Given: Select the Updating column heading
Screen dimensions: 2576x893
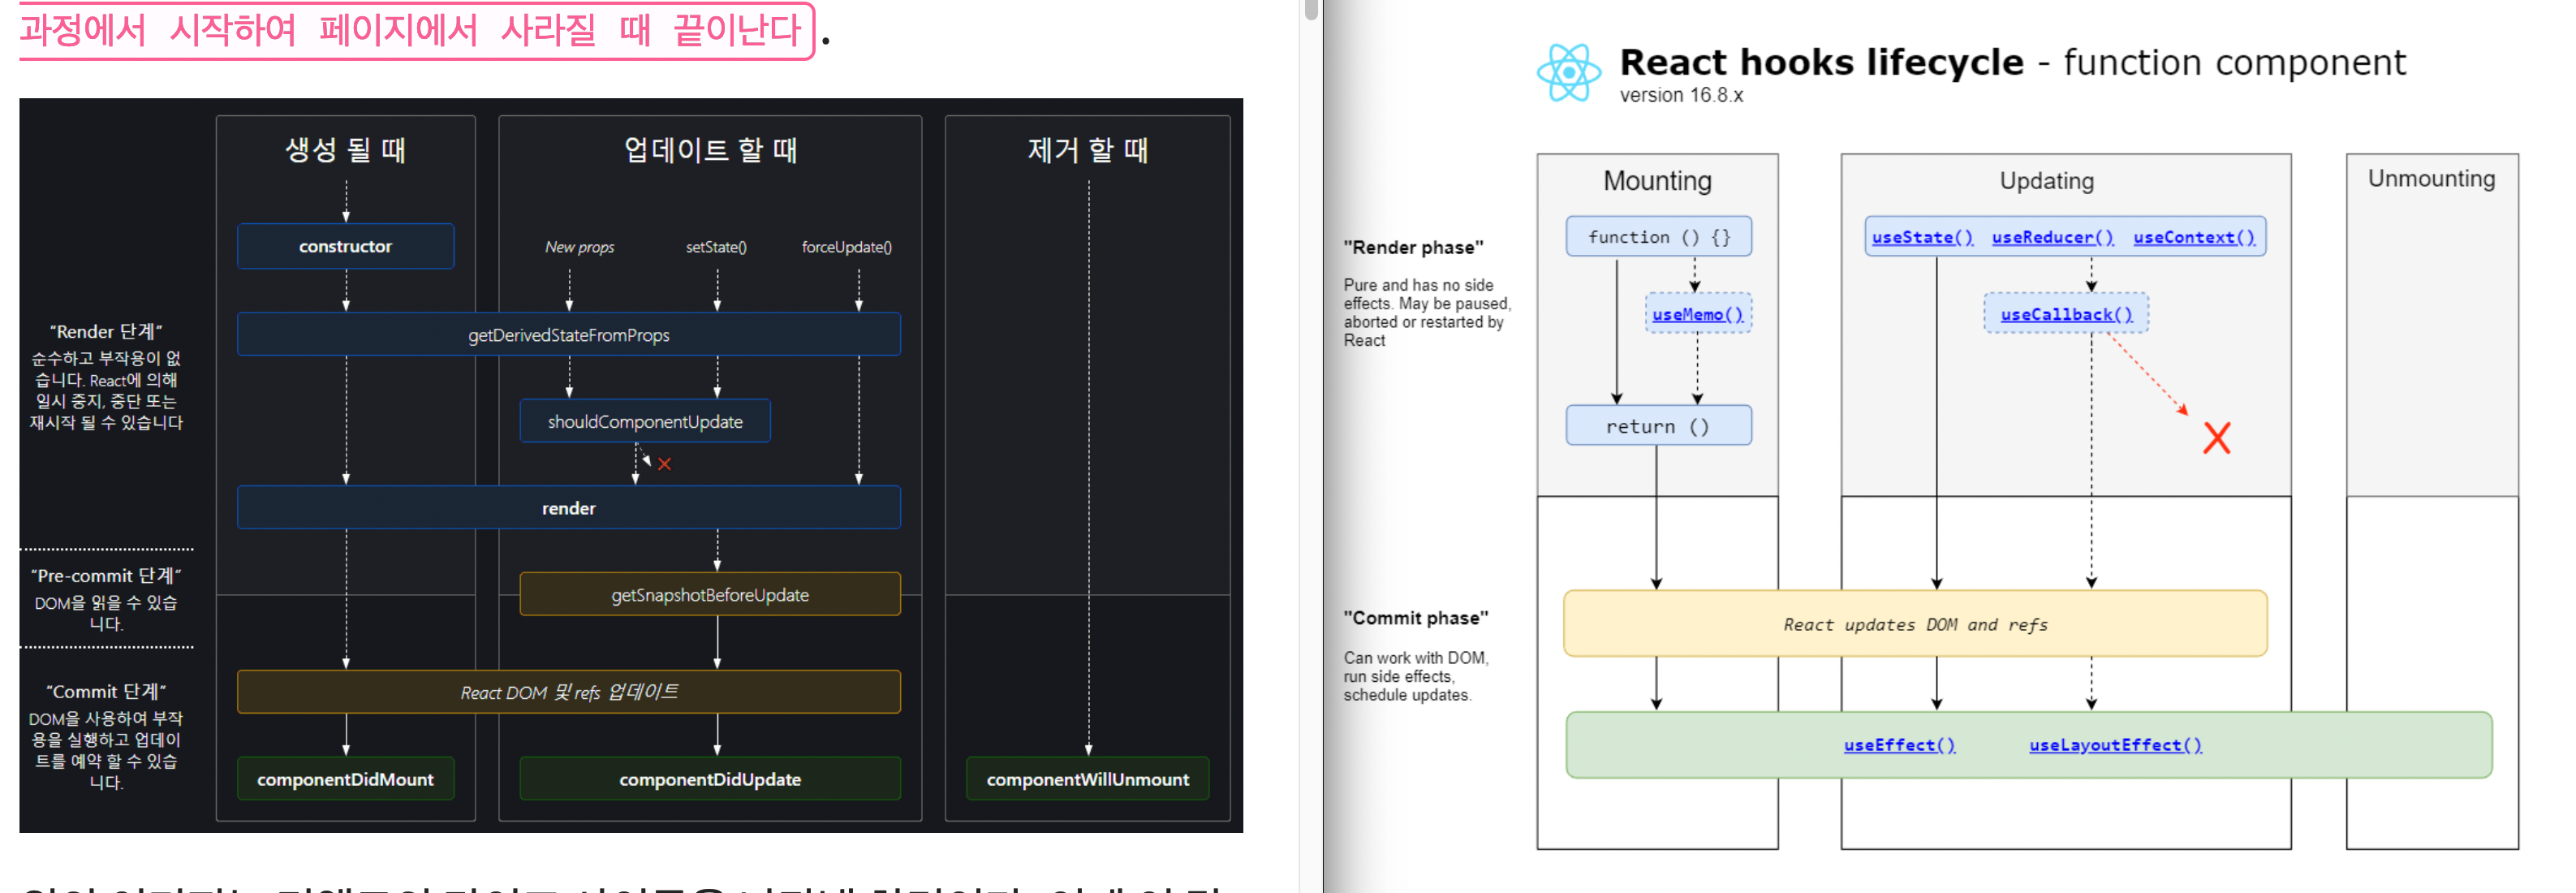Looking at the screenshot, I should [x=2045, y=181].
